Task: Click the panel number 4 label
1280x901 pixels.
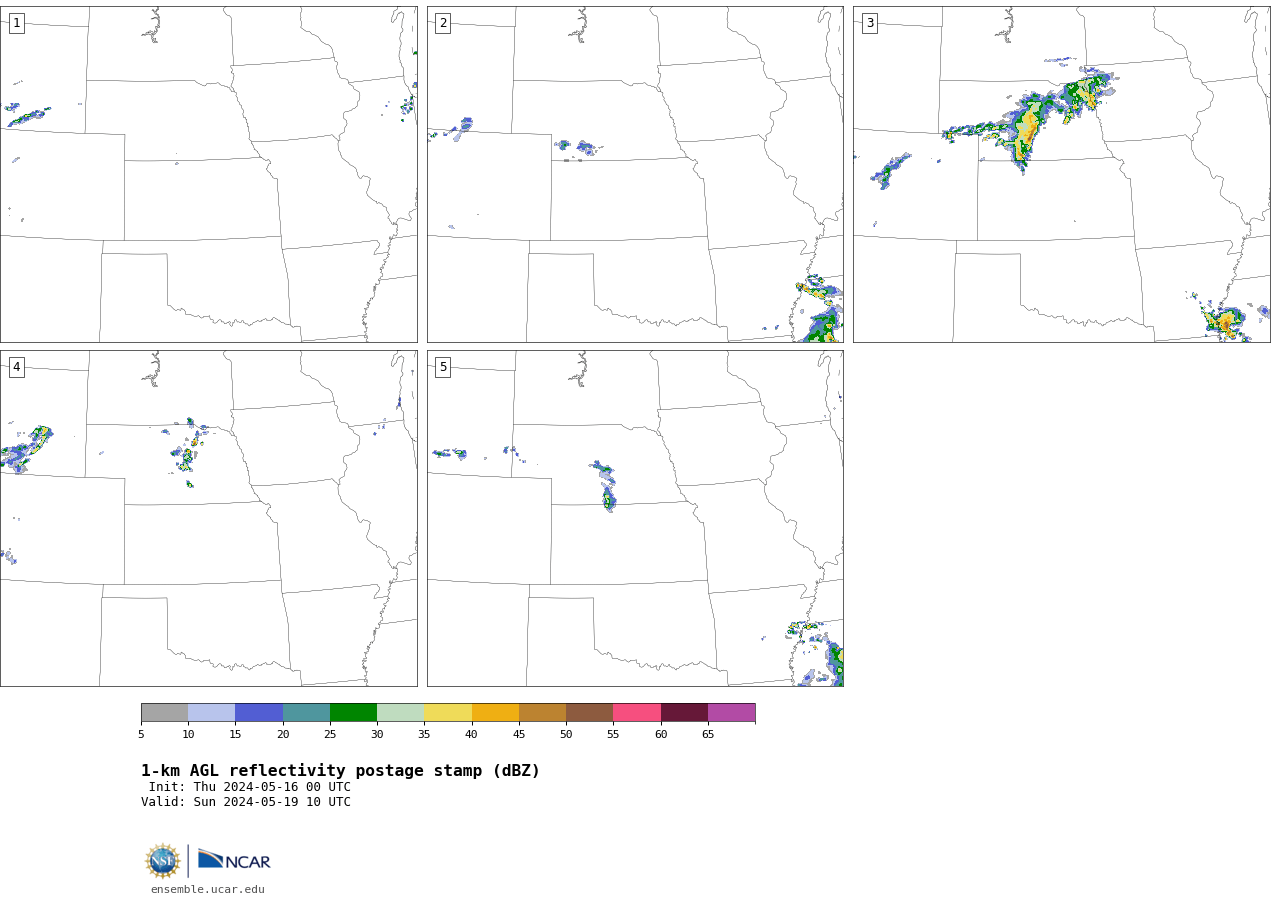Action: 17,367
